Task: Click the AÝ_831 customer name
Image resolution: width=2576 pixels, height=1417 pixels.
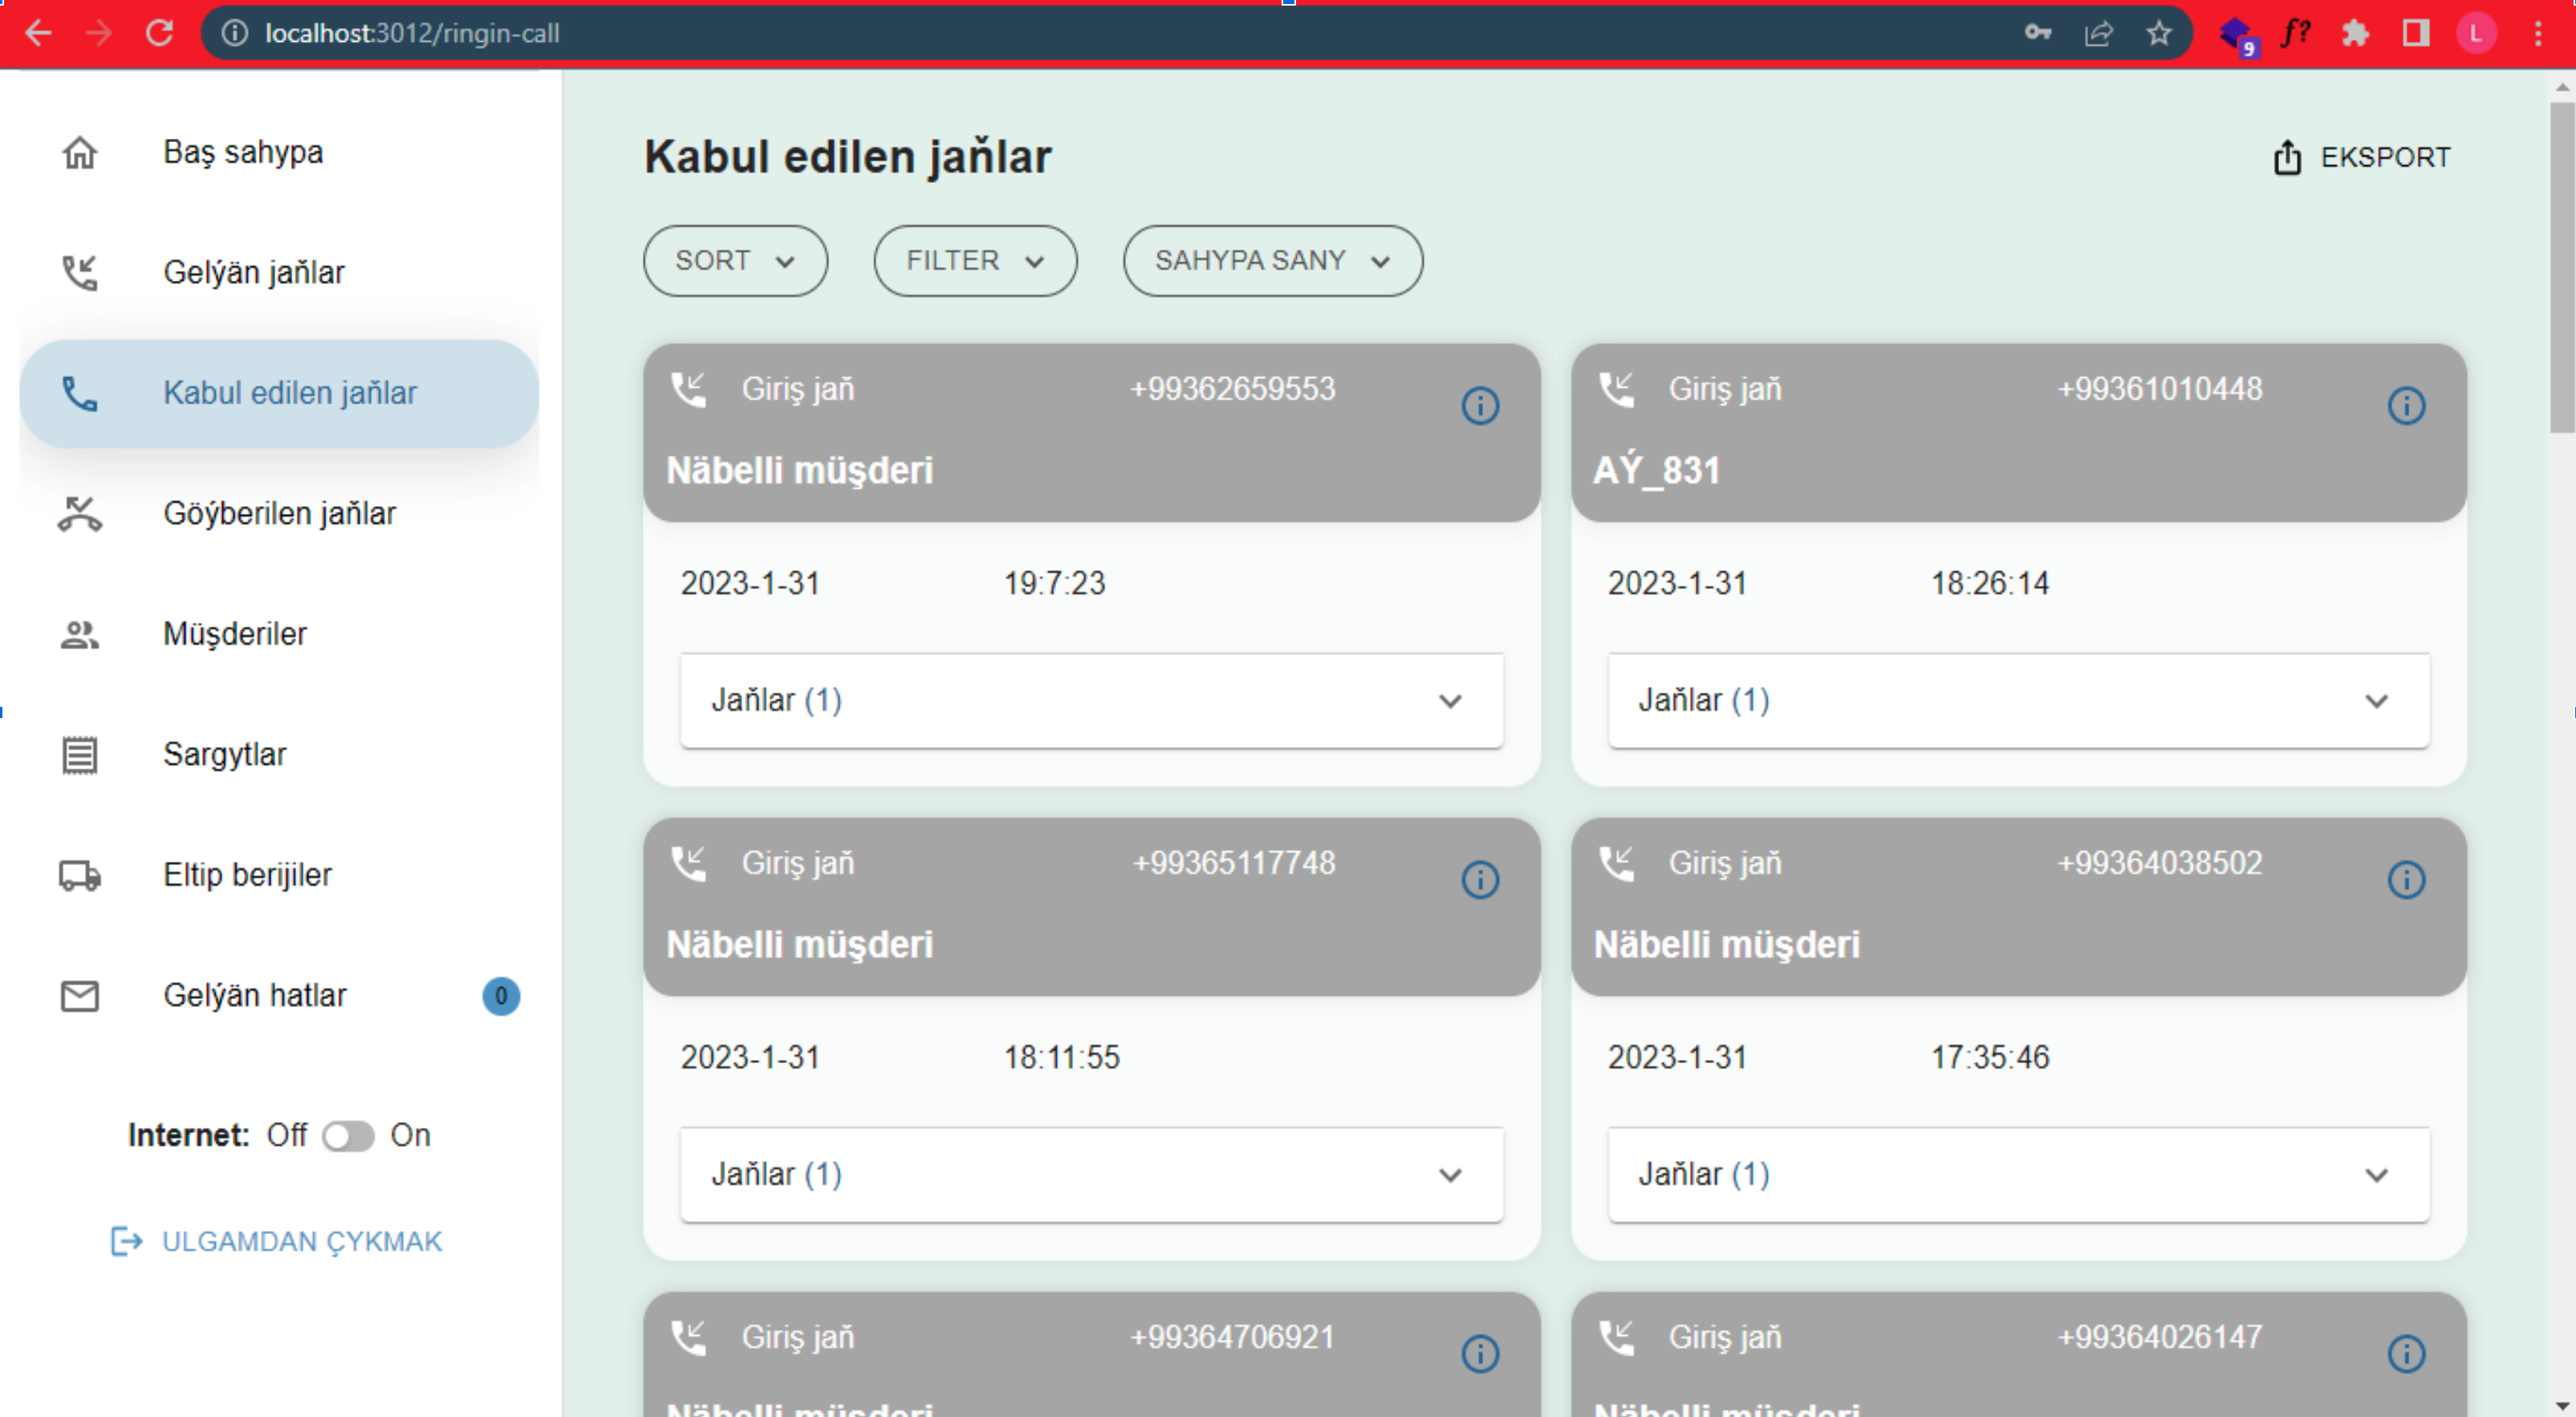Action: 1656,470
